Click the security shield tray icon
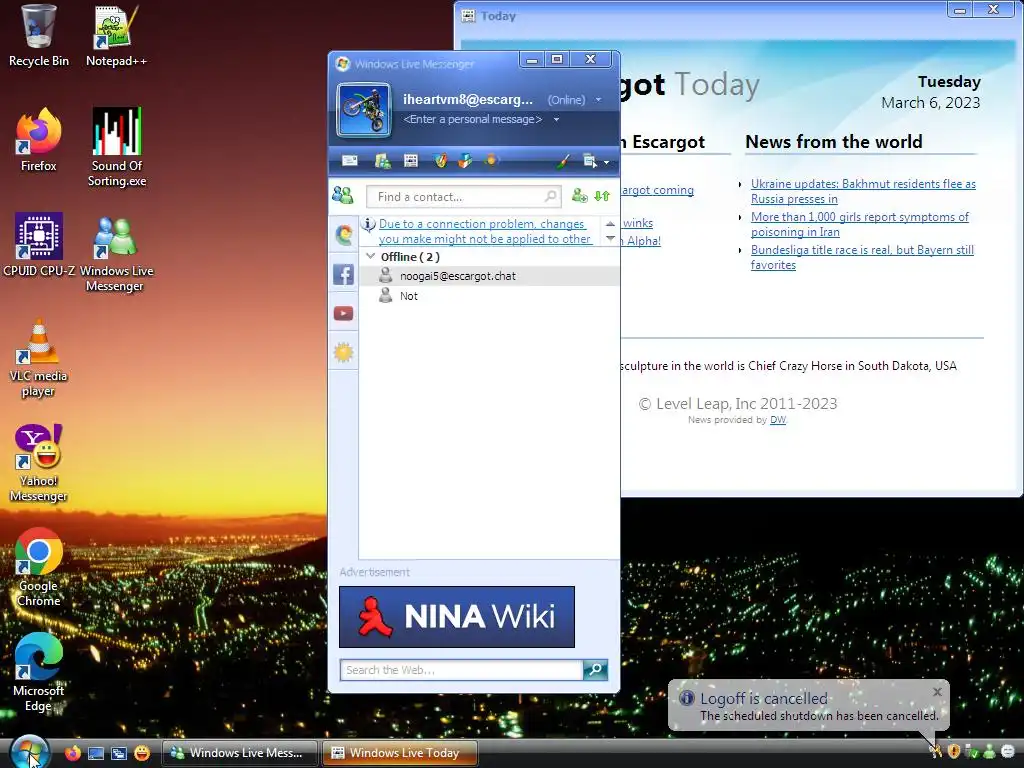Image resolution: width=1024 pixels, height=768 pixels. 953,752
